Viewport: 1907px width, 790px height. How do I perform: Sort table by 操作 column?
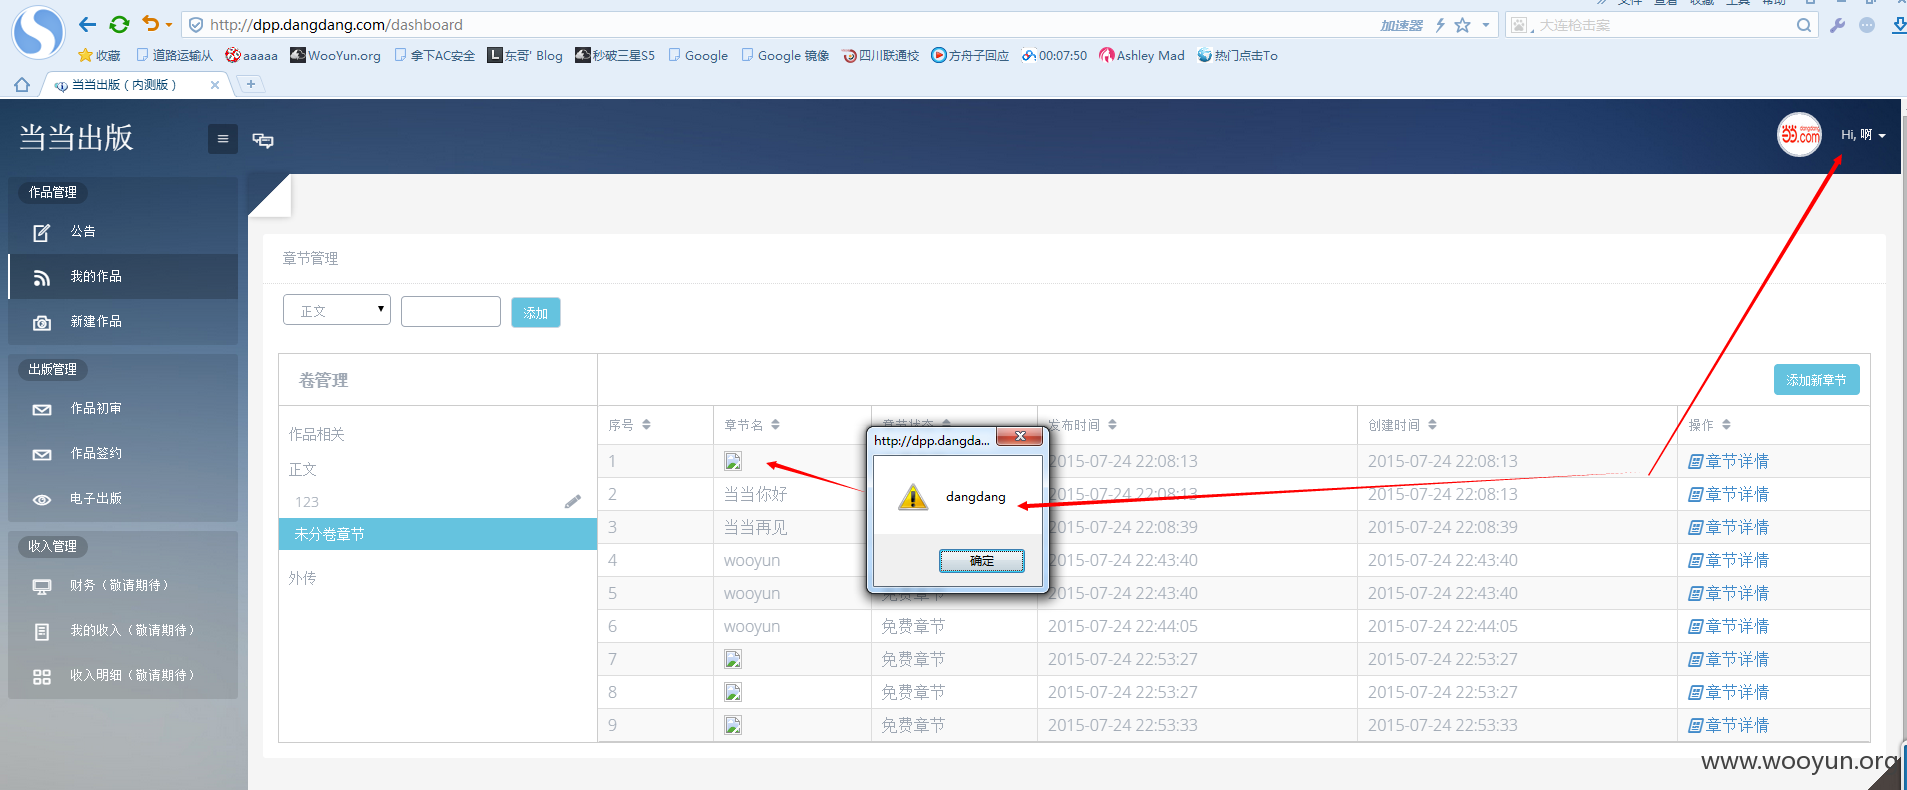(1709, 425)
